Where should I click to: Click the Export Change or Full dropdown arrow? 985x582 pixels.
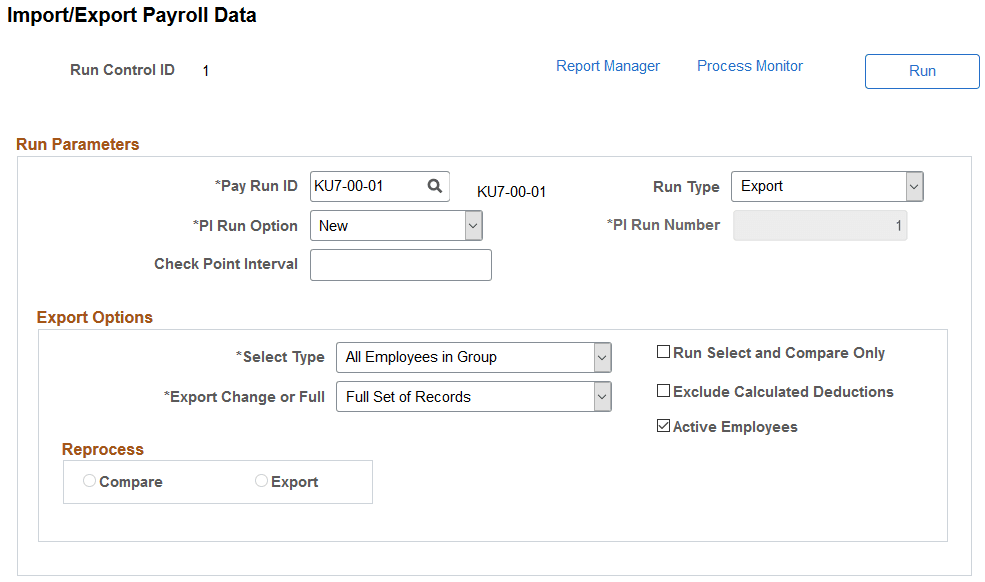pyautogui.click(x=601, y=396)
